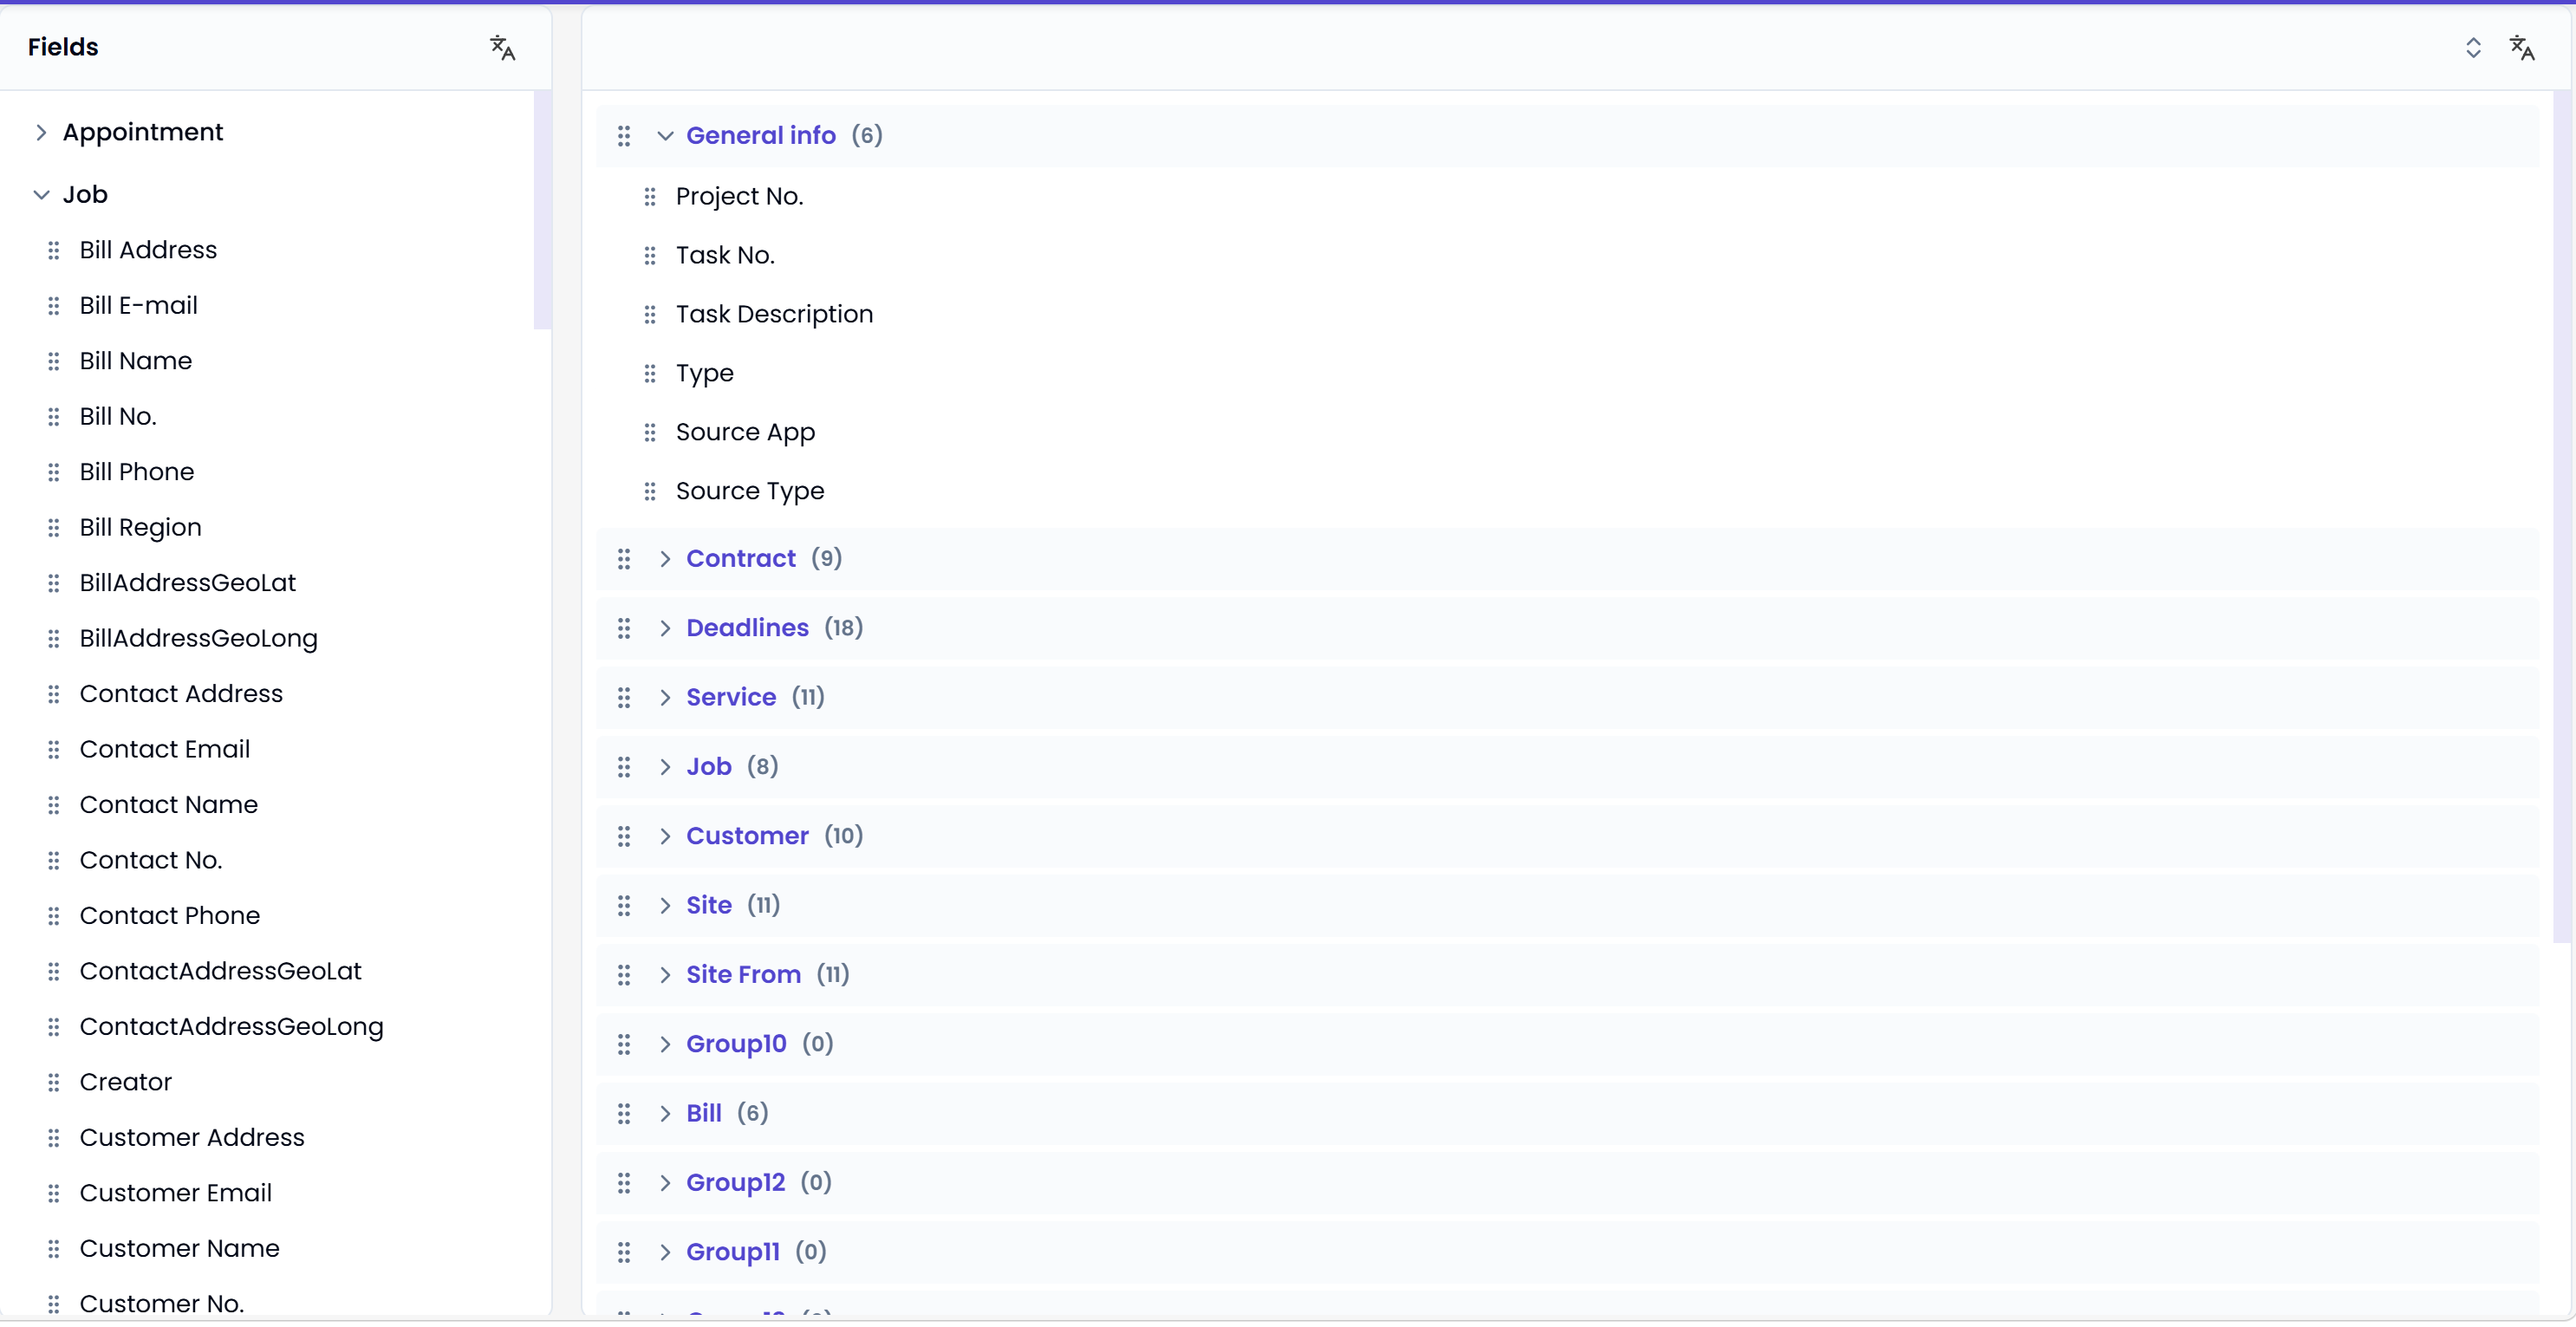Select the Customer Email field

tap(176, 1194)
